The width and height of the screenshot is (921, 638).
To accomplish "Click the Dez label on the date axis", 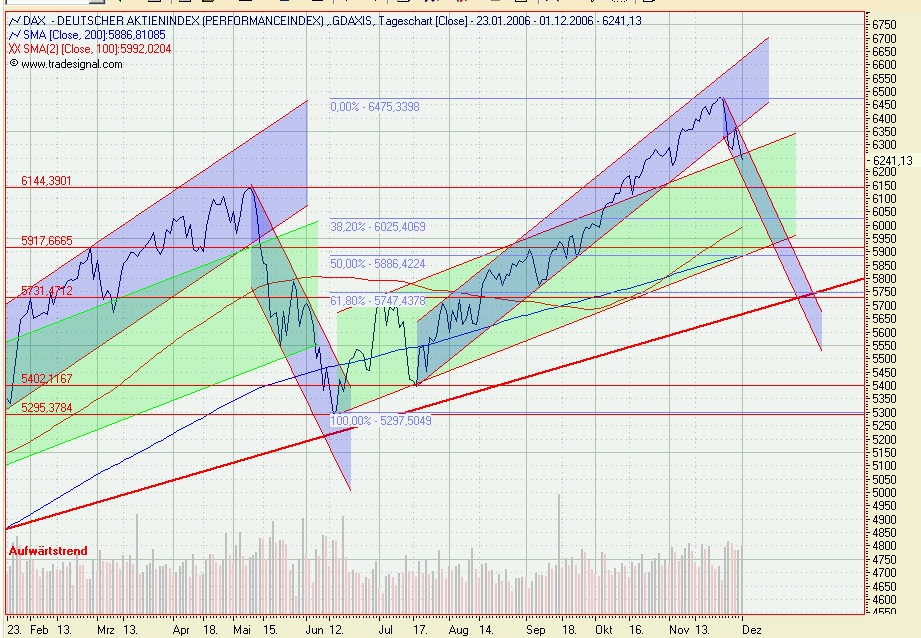I will (x=752, y=630).
